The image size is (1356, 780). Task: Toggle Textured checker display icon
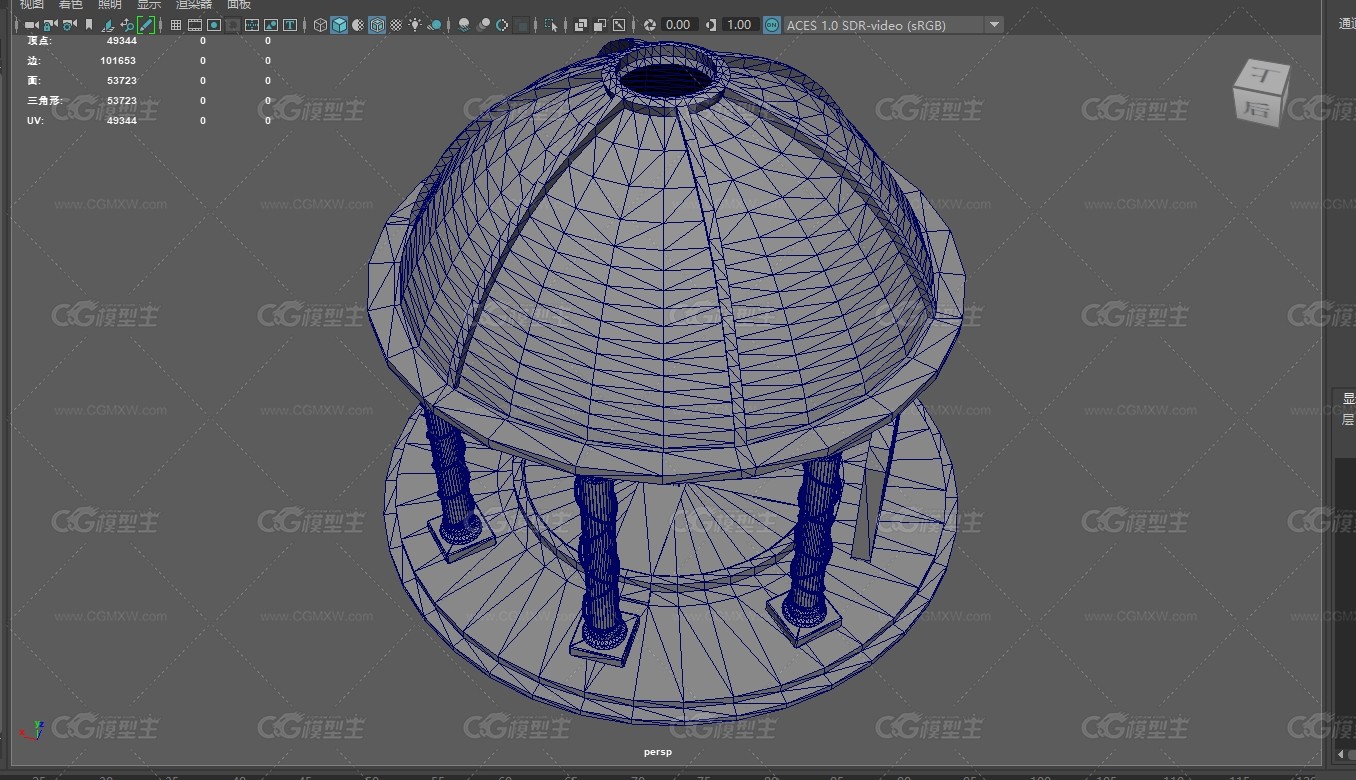point(396,25)
